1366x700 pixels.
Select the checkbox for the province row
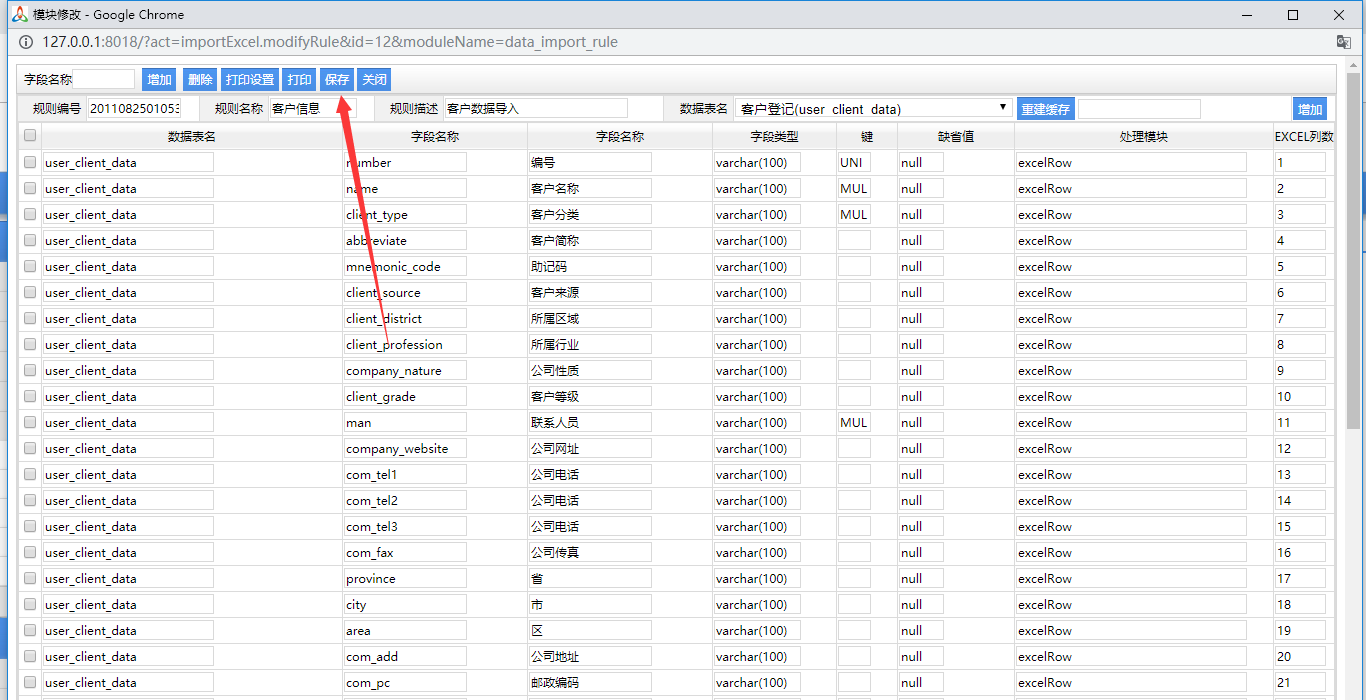(30, 578)
